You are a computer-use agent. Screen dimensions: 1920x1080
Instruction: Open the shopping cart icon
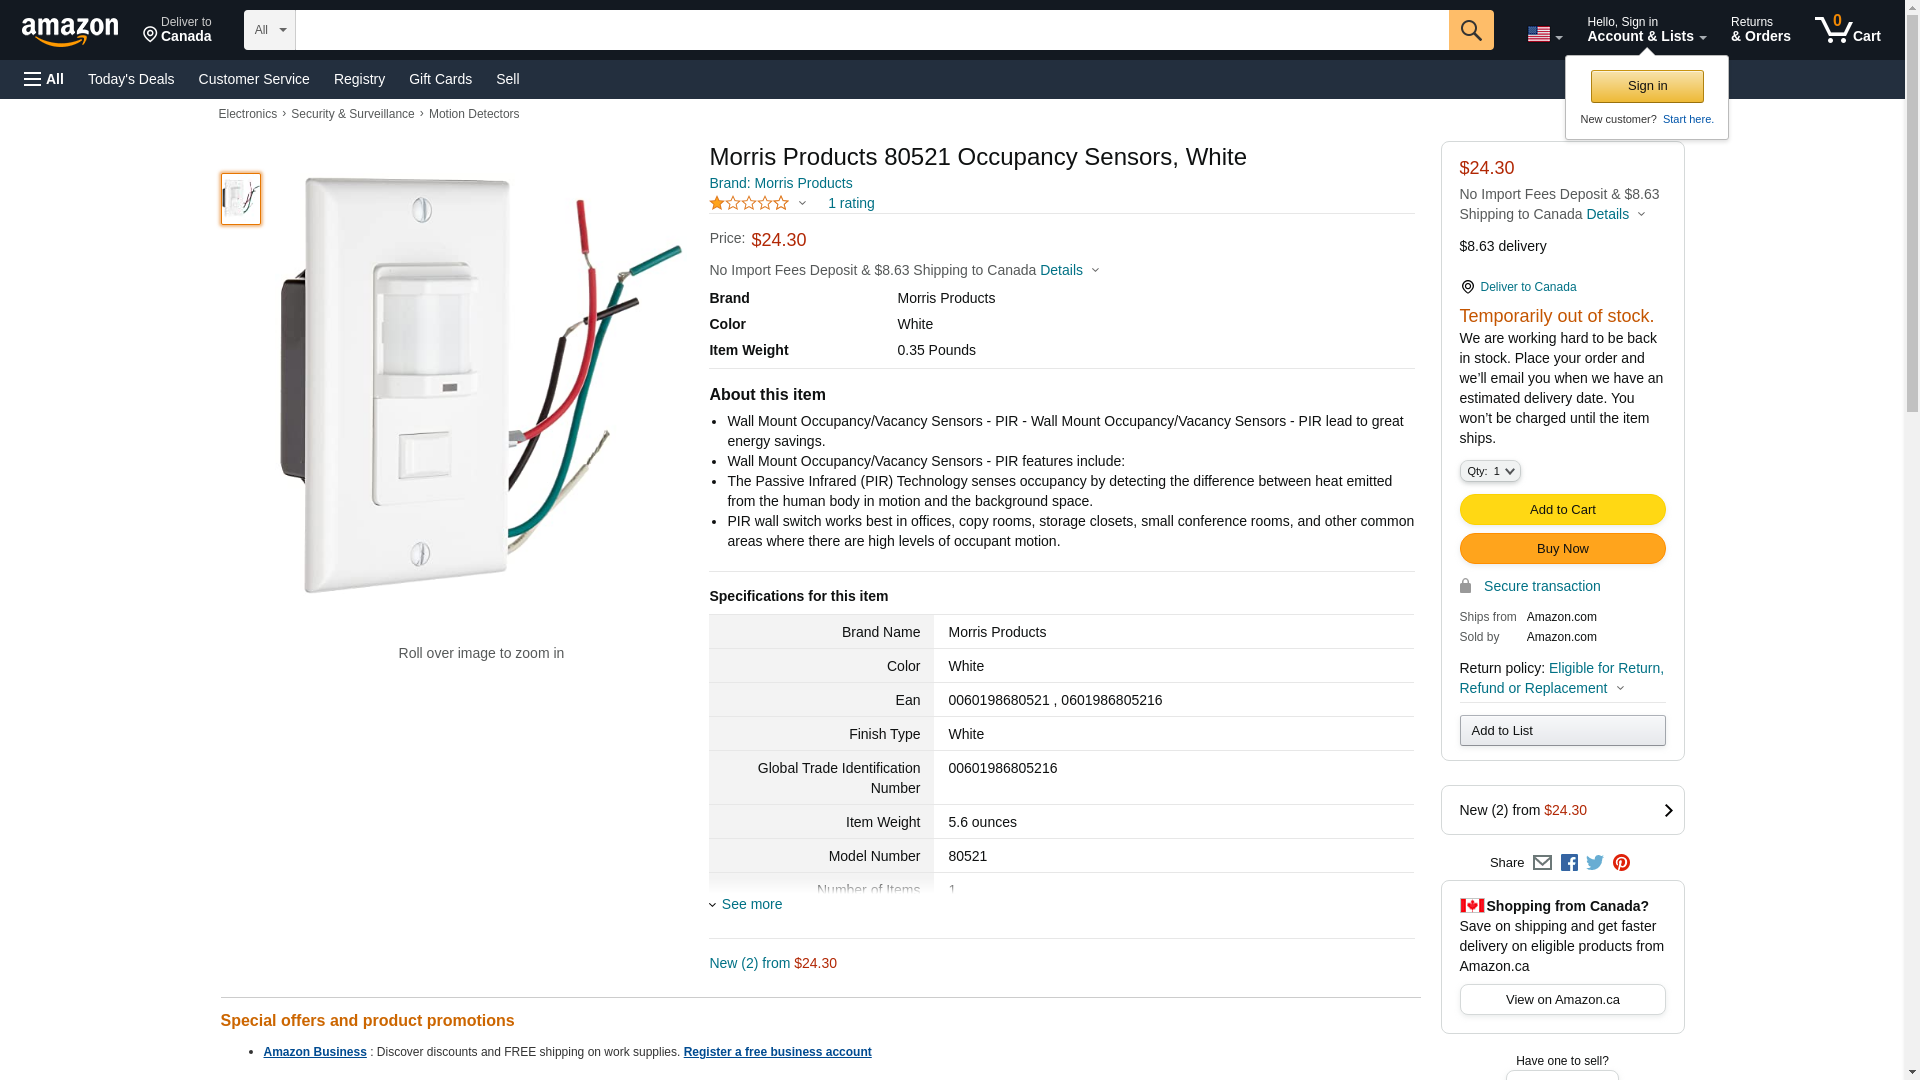coord(1847,30)
